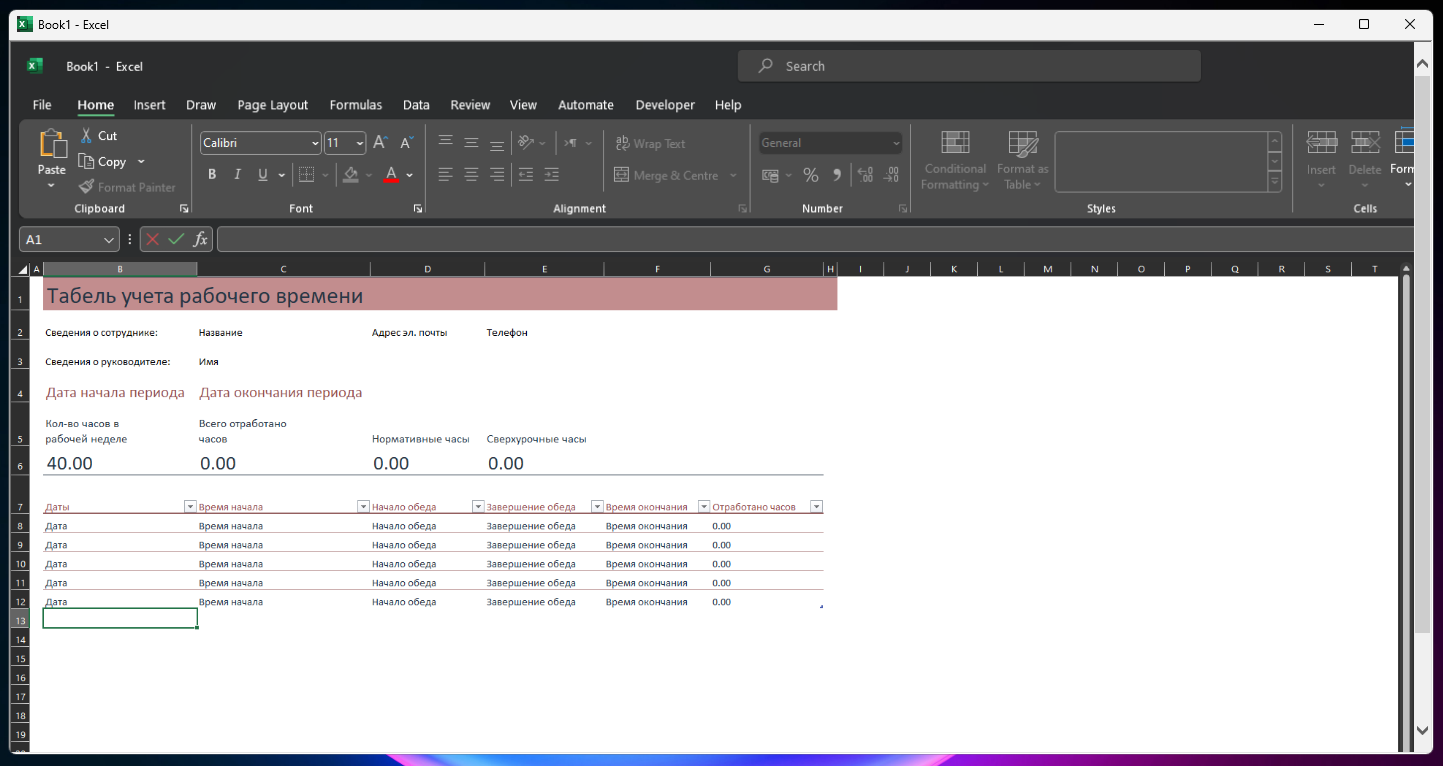Apply Comma Style
1443x766 pixels.
[837, 175]
